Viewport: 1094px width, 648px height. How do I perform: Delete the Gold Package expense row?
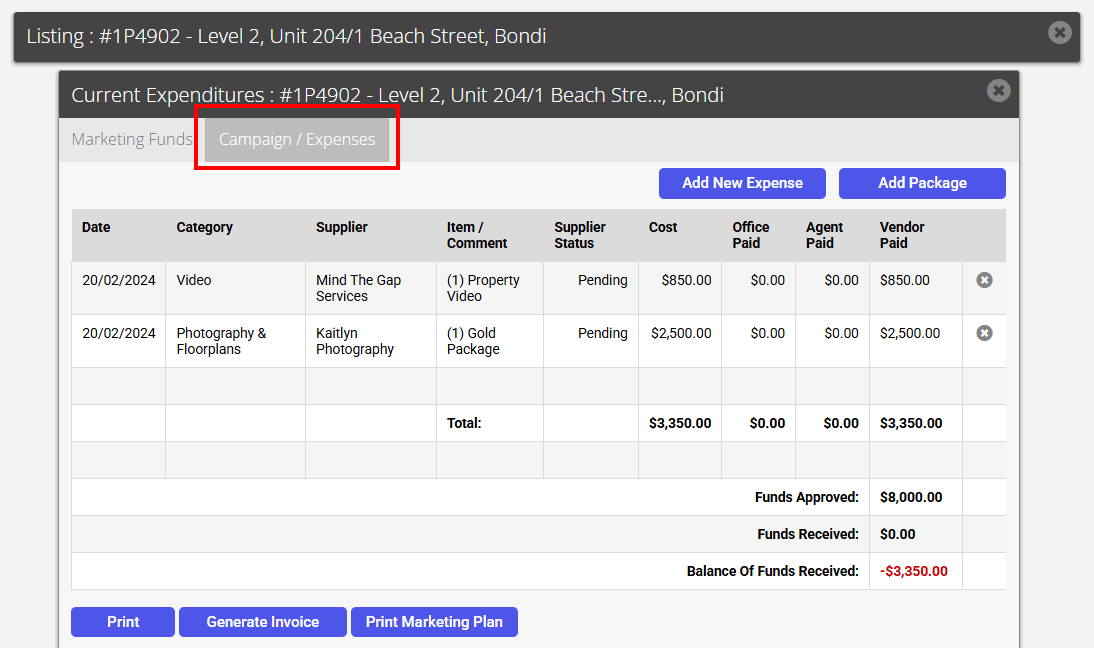[x=984, y=333]
